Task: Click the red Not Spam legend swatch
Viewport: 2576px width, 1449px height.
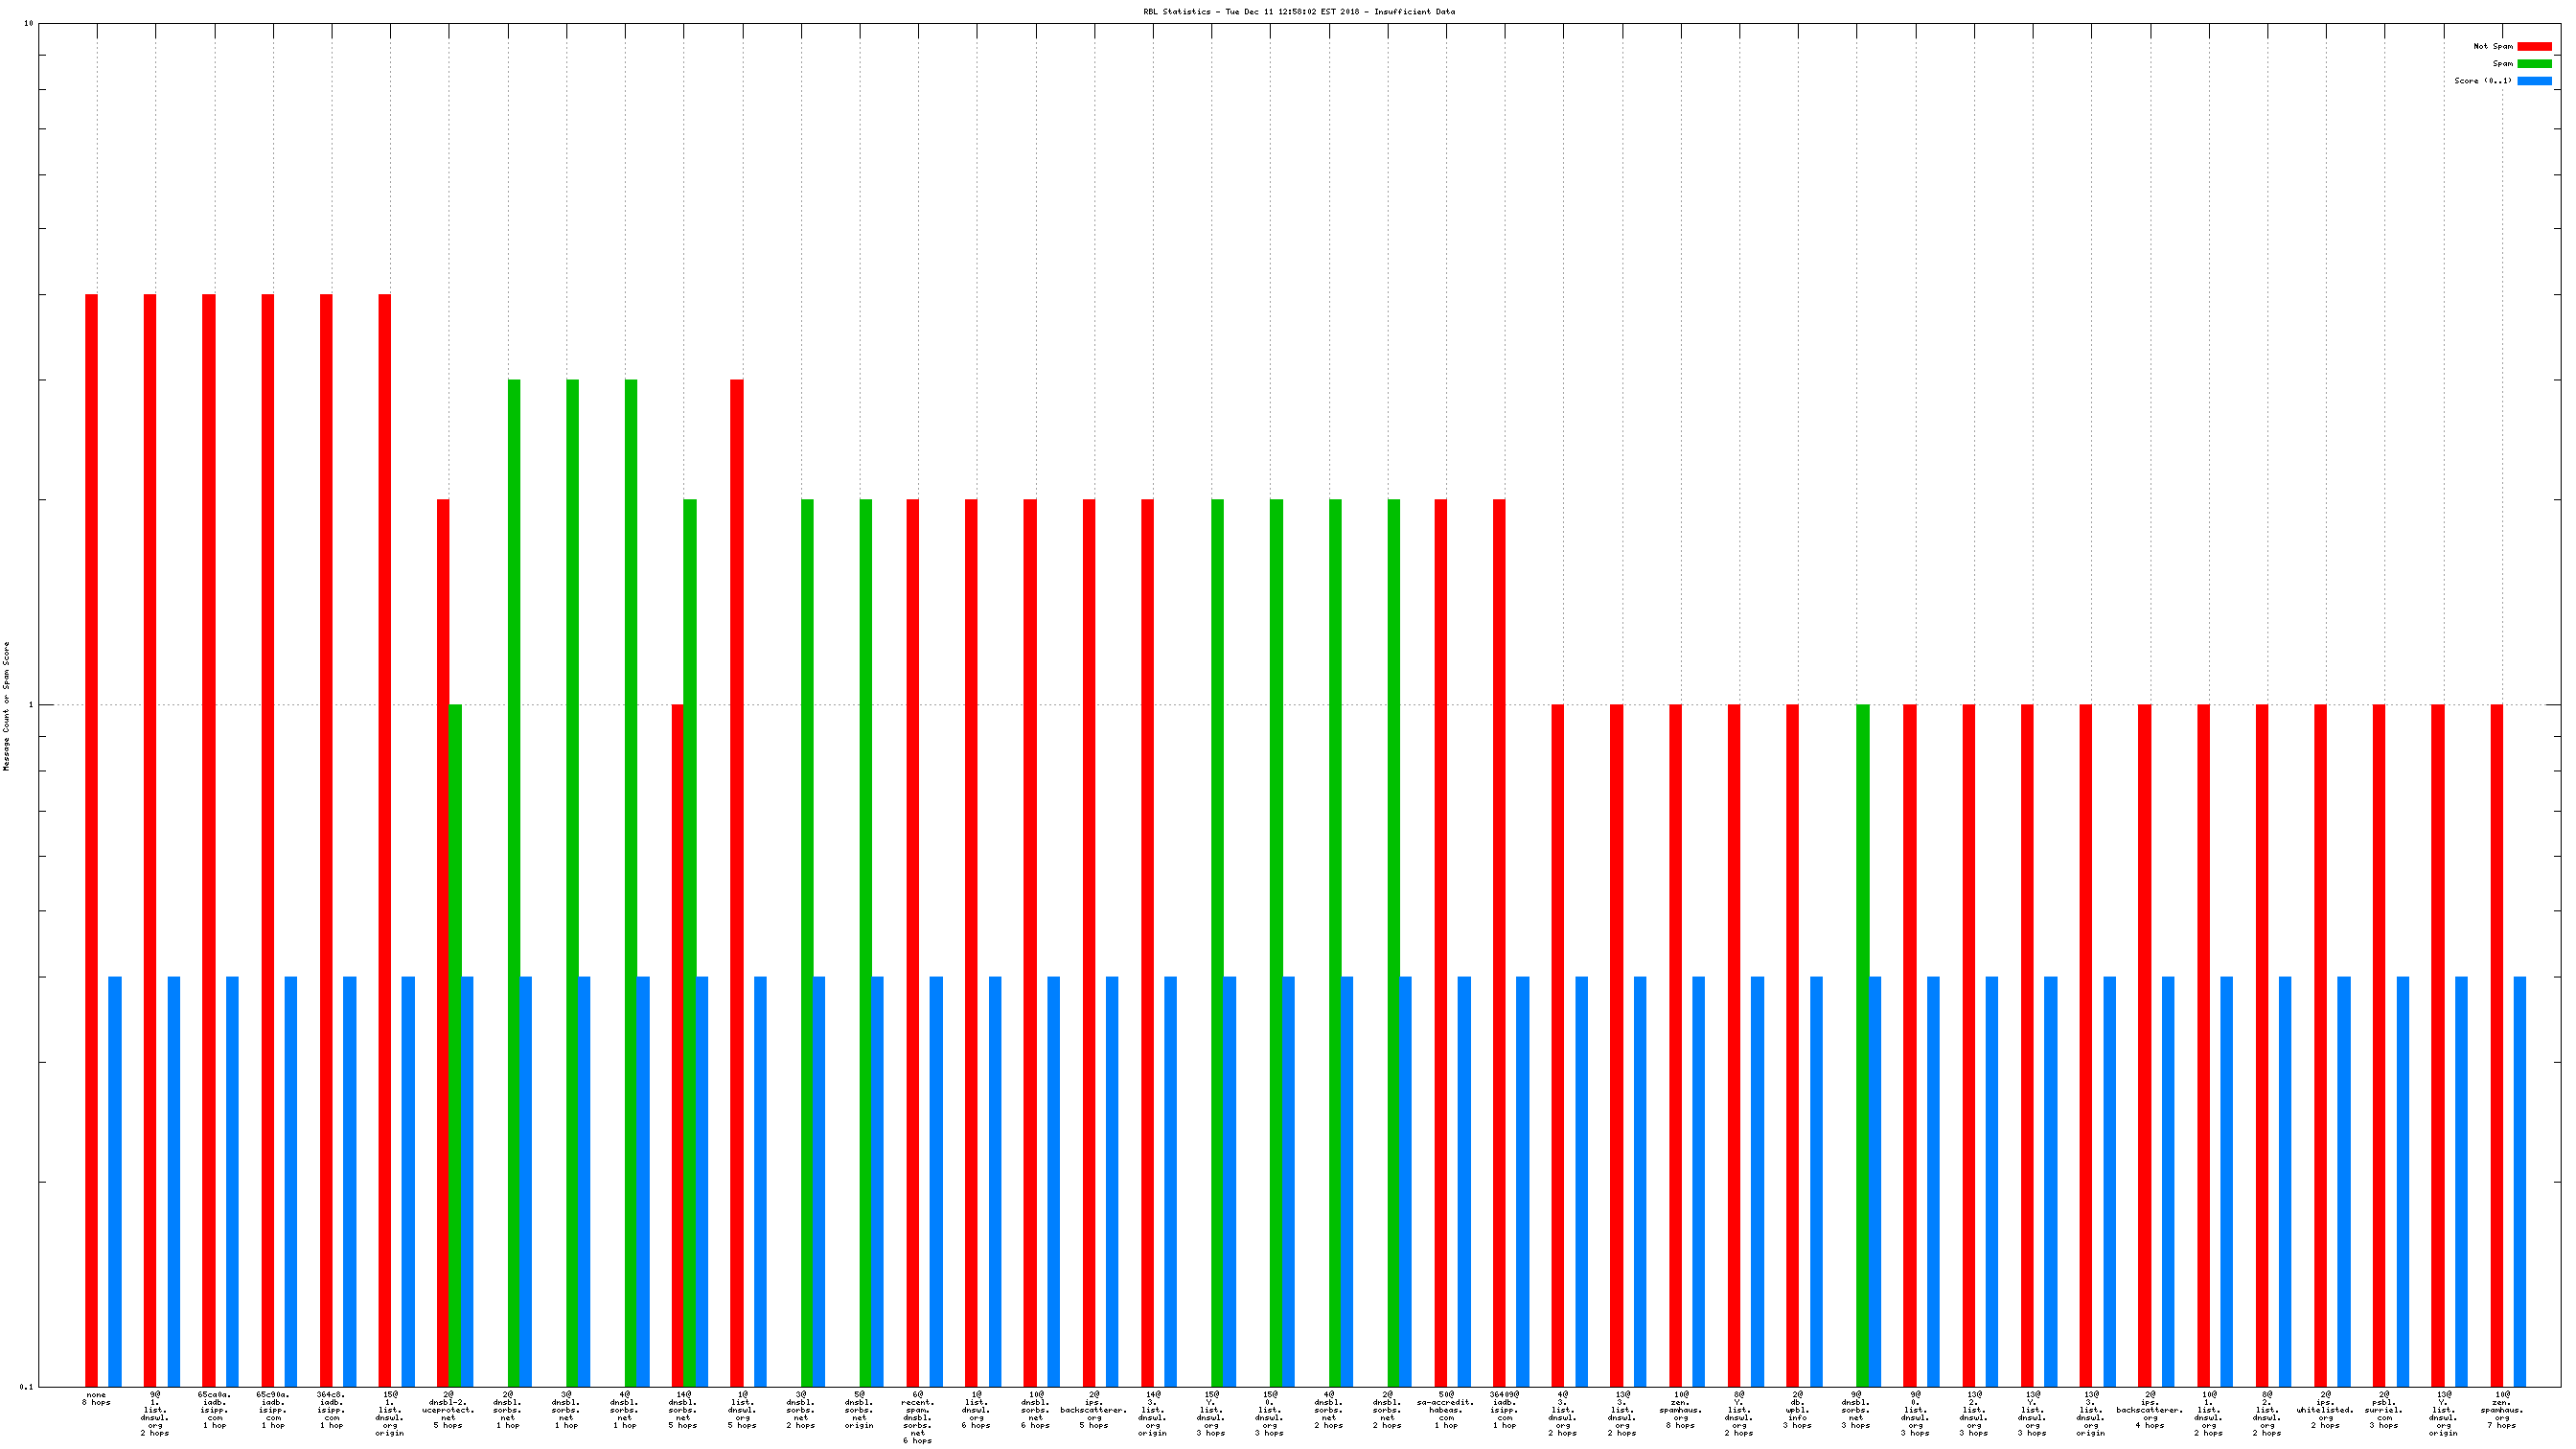Action: pyautogui.click(x=2534, y=46)
